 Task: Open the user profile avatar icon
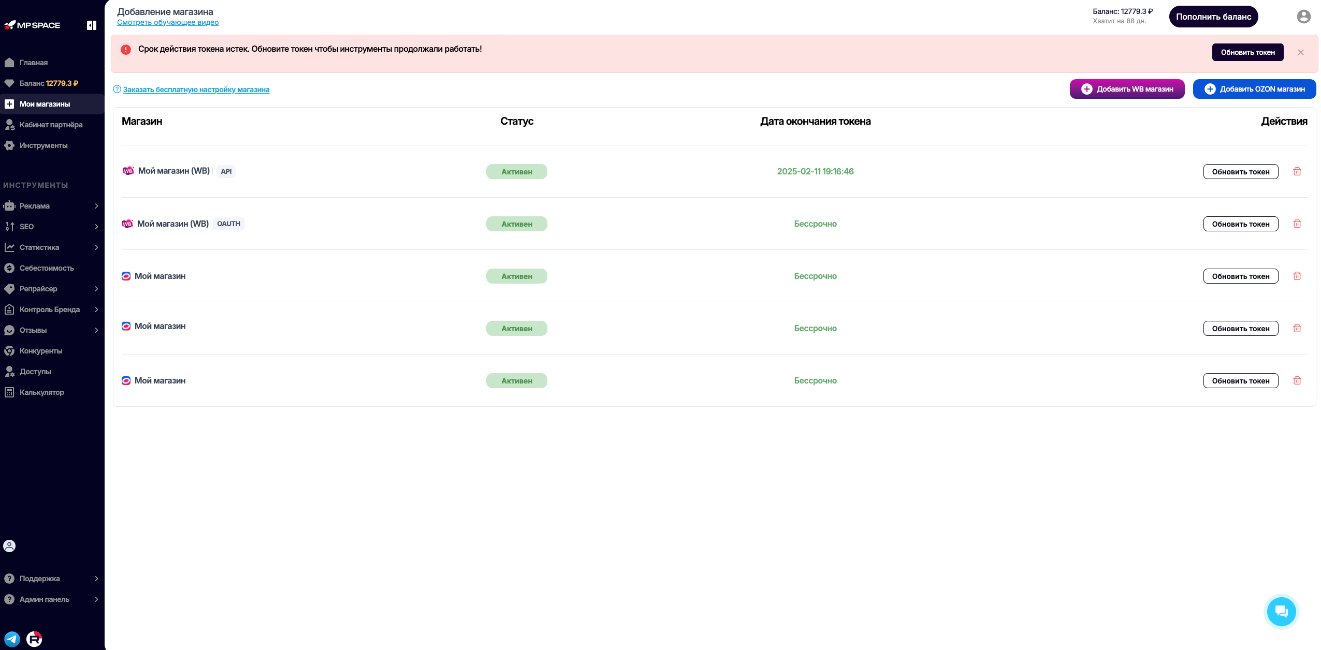point(1303,16)
